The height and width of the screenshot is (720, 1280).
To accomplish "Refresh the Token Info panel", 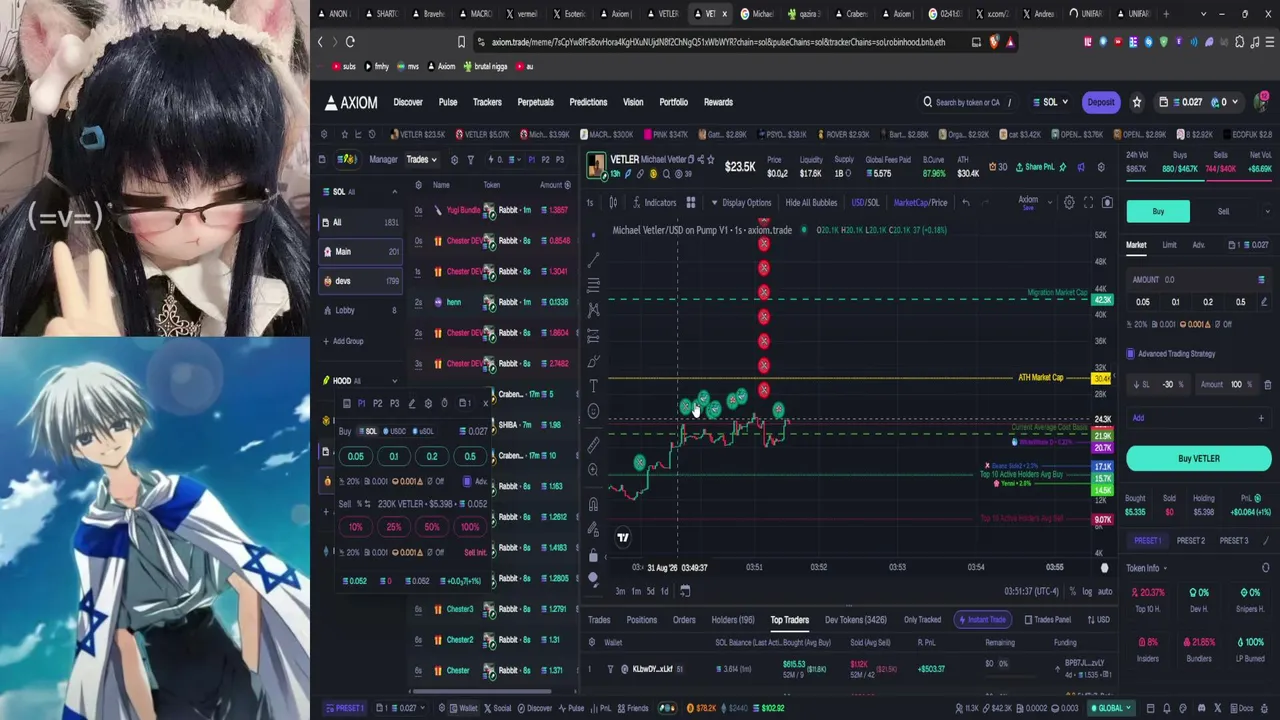I will pos(1265,568).
